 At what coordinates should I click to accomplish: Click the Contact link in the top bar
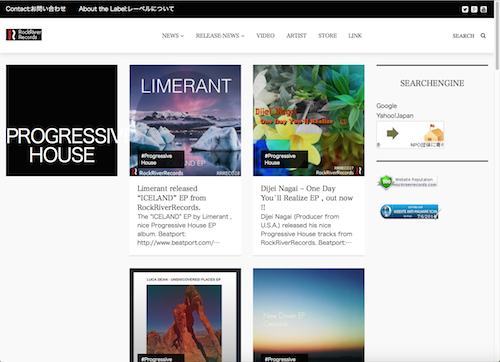click(36, 9)
